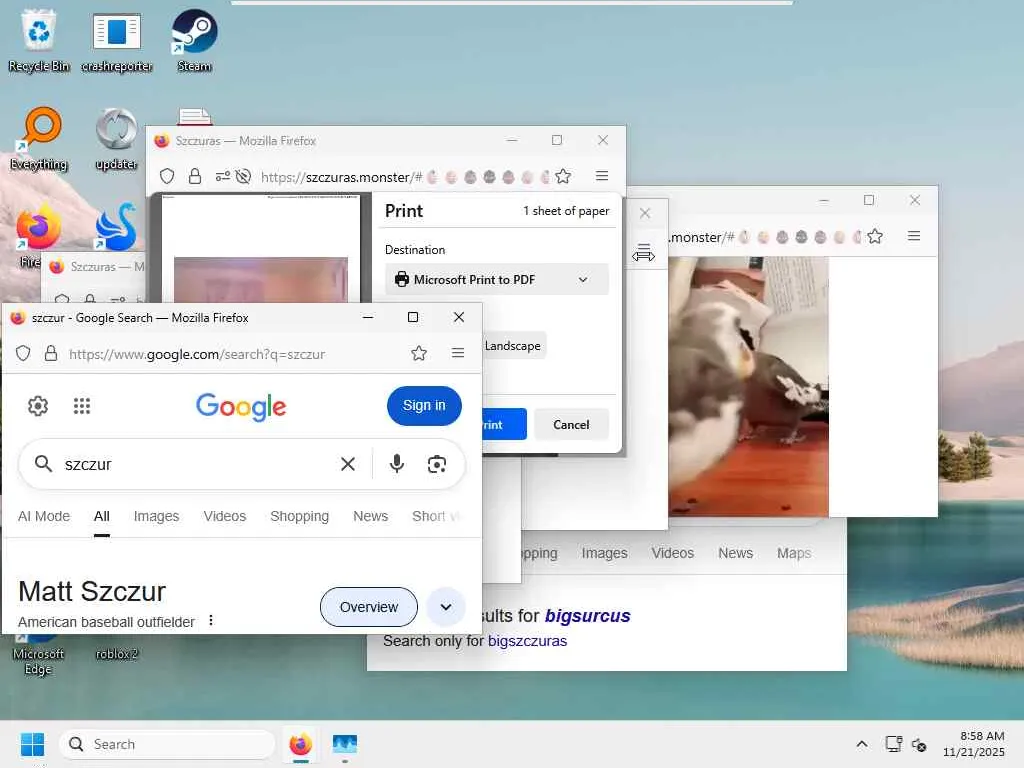Image resolution: width=1024 pixels, height=768 pixels.
Task: Open Google settings gear icon
Action: [38, 406]
